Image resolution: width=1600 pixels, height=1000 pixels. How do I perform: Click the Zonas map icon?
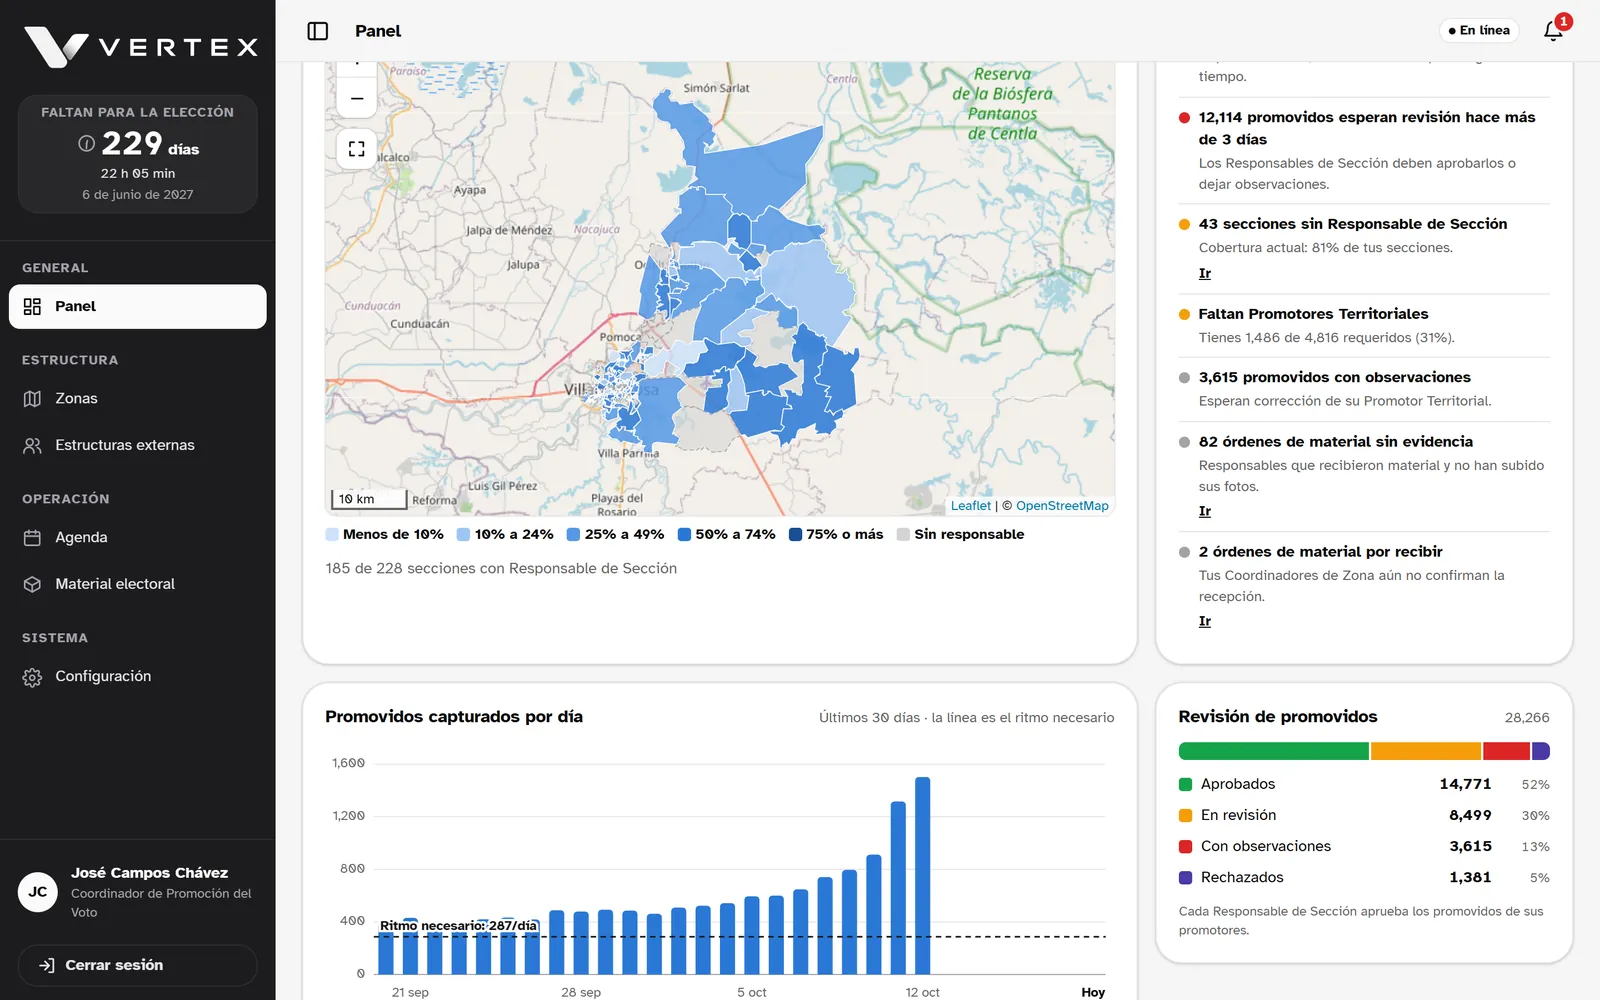32,399
